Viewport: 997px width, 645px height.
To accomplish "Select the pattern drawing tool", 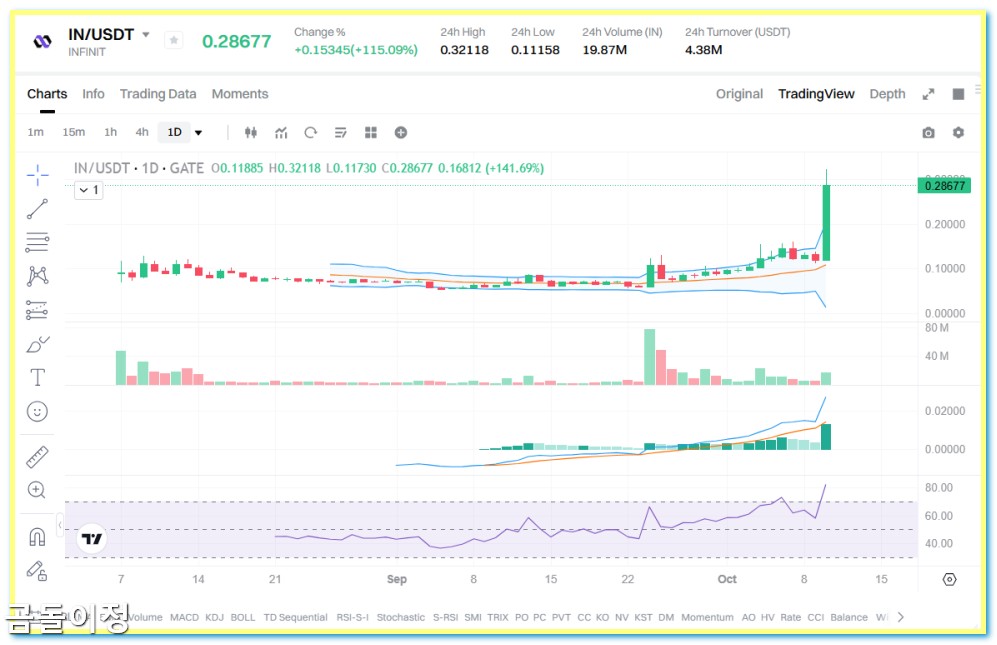I will pos(38,275).
